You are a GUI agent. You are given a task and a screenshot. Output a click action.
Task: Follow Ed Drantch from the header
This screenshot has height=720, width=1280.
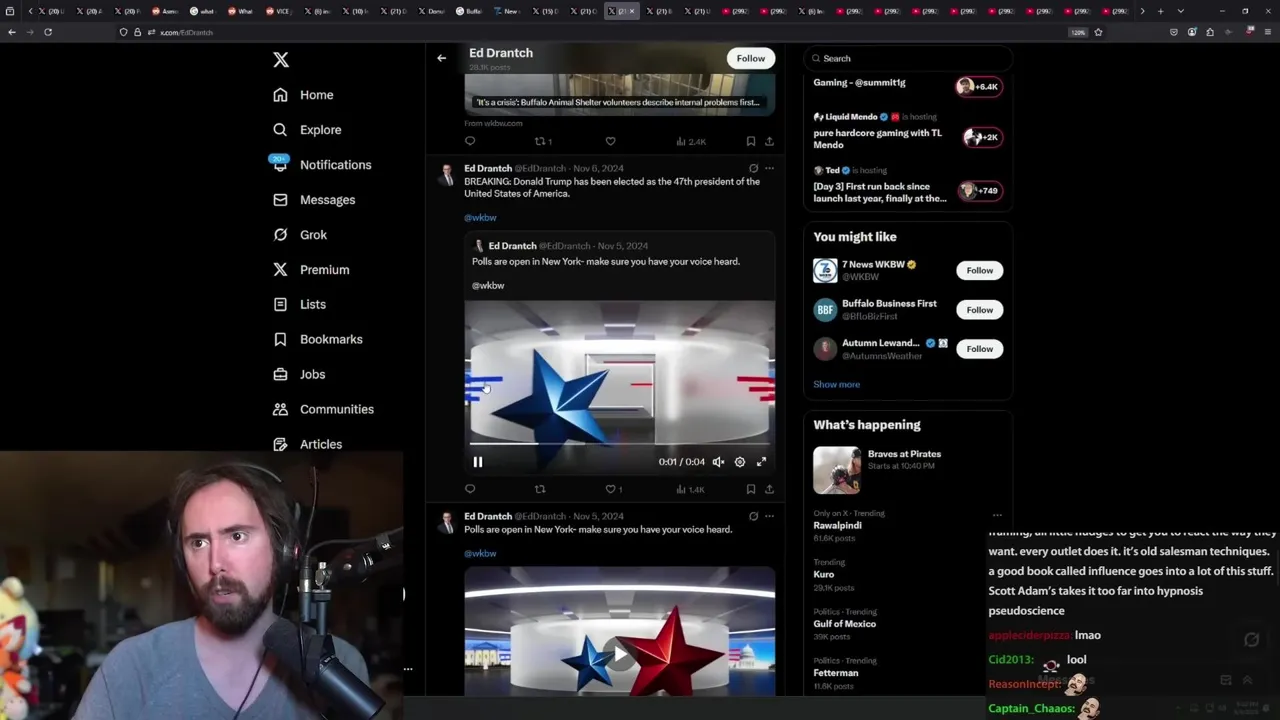coord(751,58)
